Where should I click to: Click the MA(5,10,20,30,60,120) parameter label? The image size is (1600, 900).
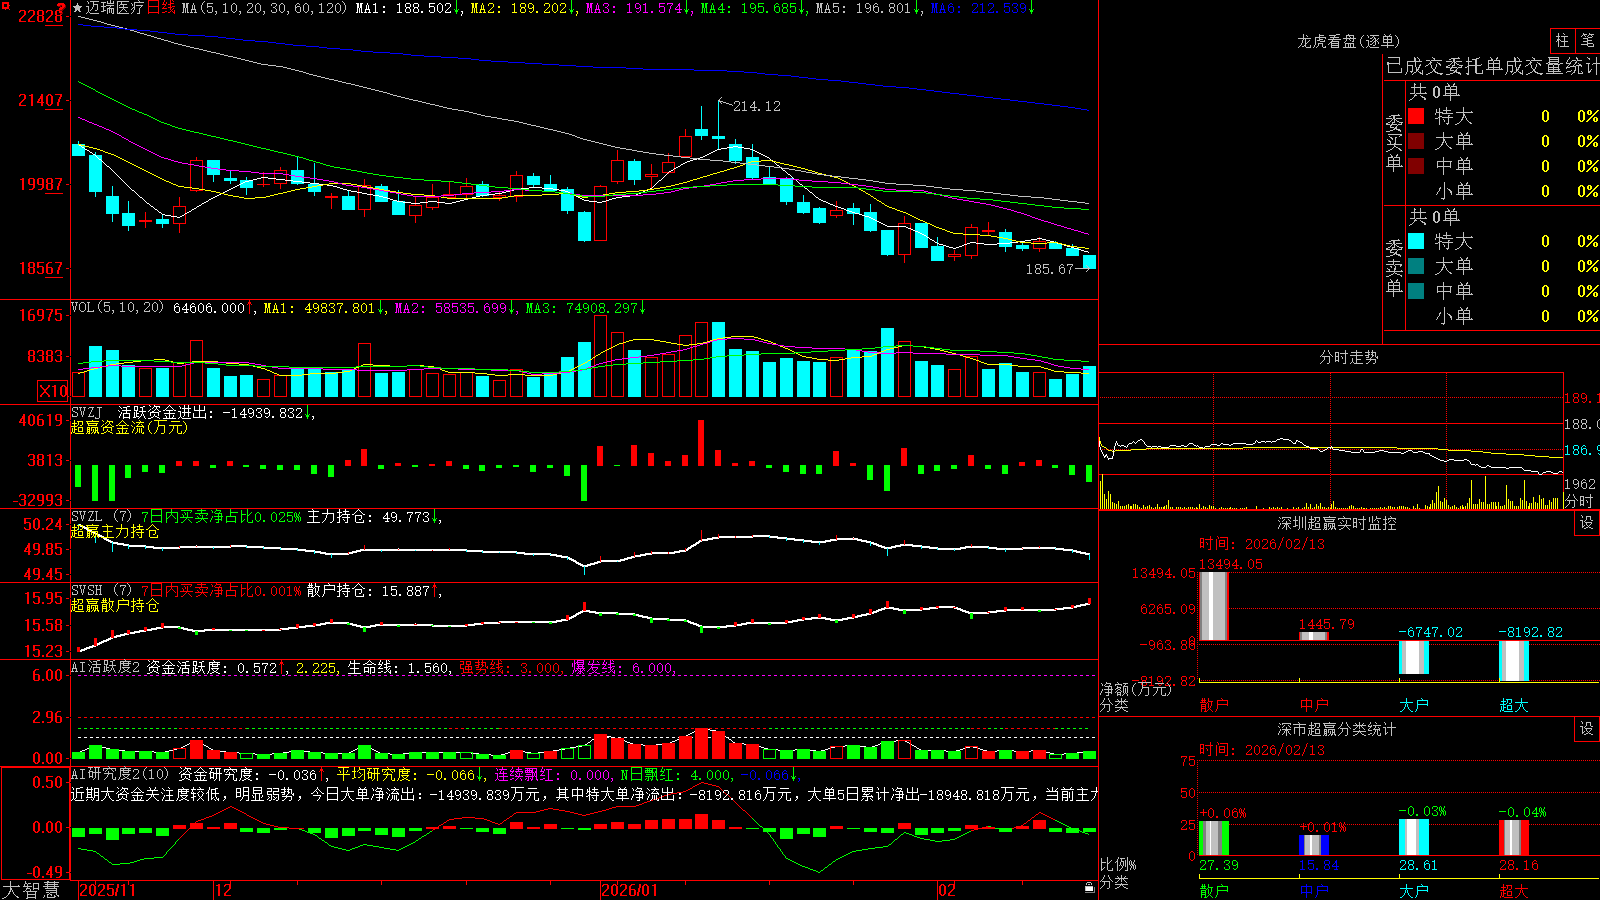(264, 8)
